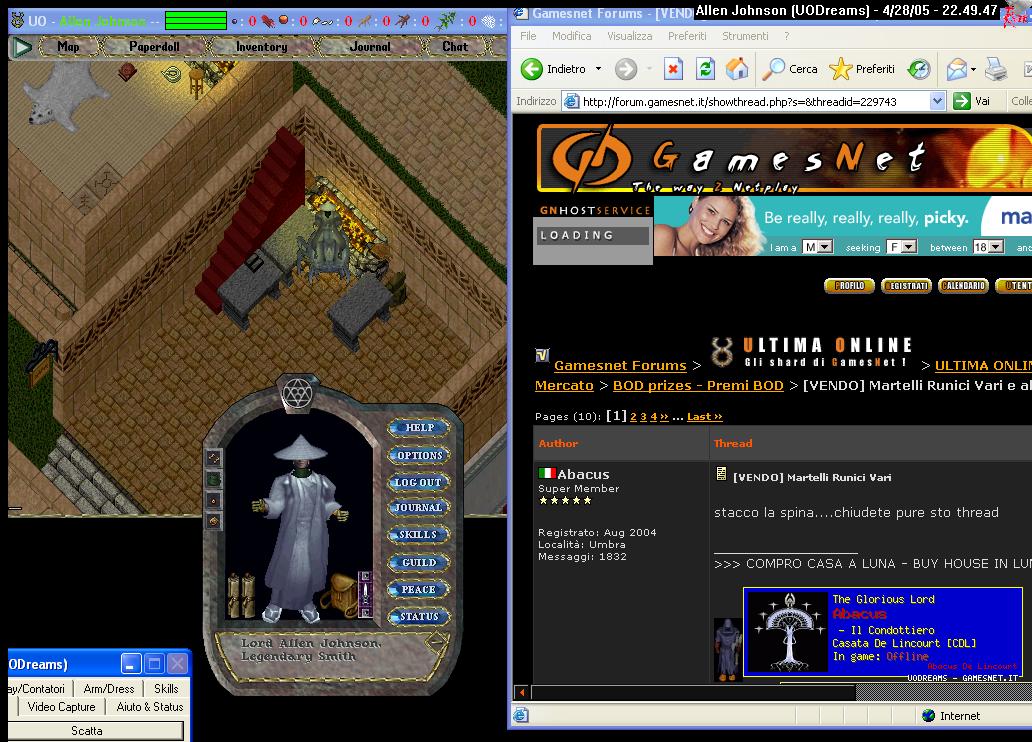Click the GamesNet logo banner
1032x742 pixels.
[785, 159]
